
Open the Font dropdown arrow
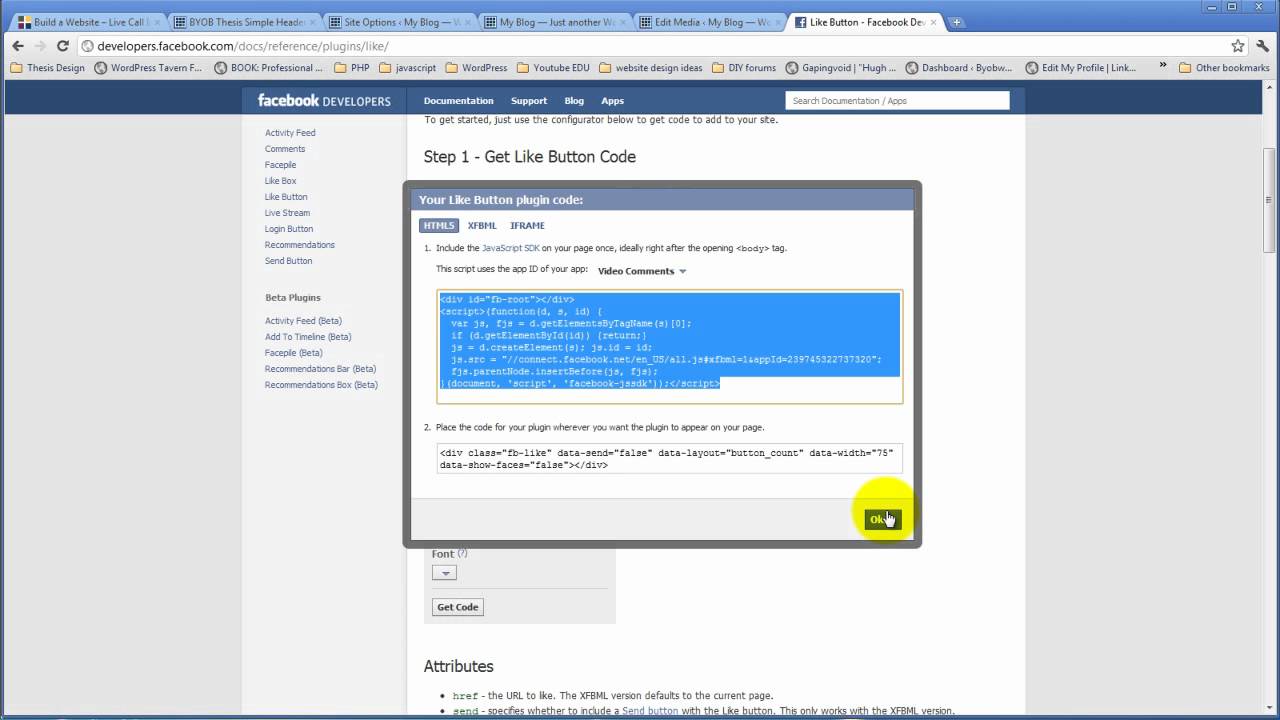444,573
